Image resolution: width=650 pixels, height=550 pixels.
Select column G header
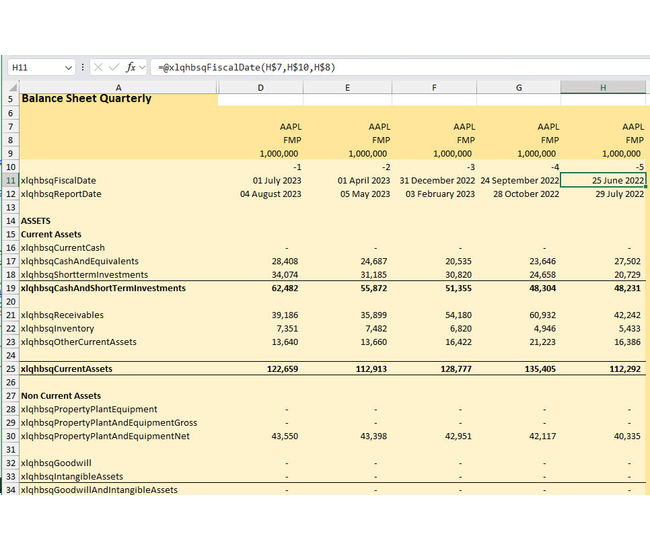tap(519, 87)
